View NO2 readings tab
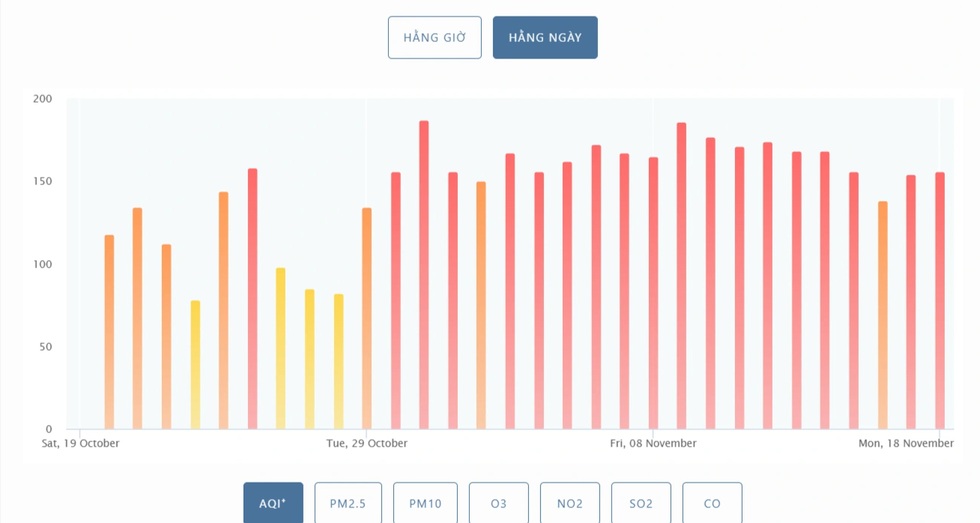980x523 pixels. tap(570, 503)
